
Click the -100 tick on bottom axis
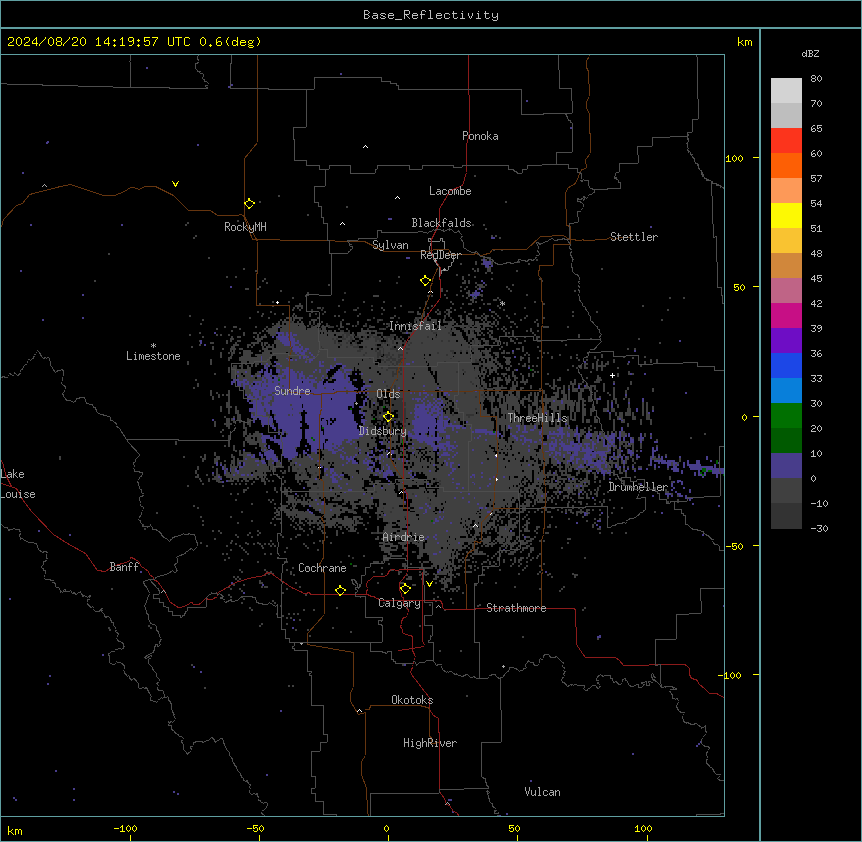click(125, 828)
